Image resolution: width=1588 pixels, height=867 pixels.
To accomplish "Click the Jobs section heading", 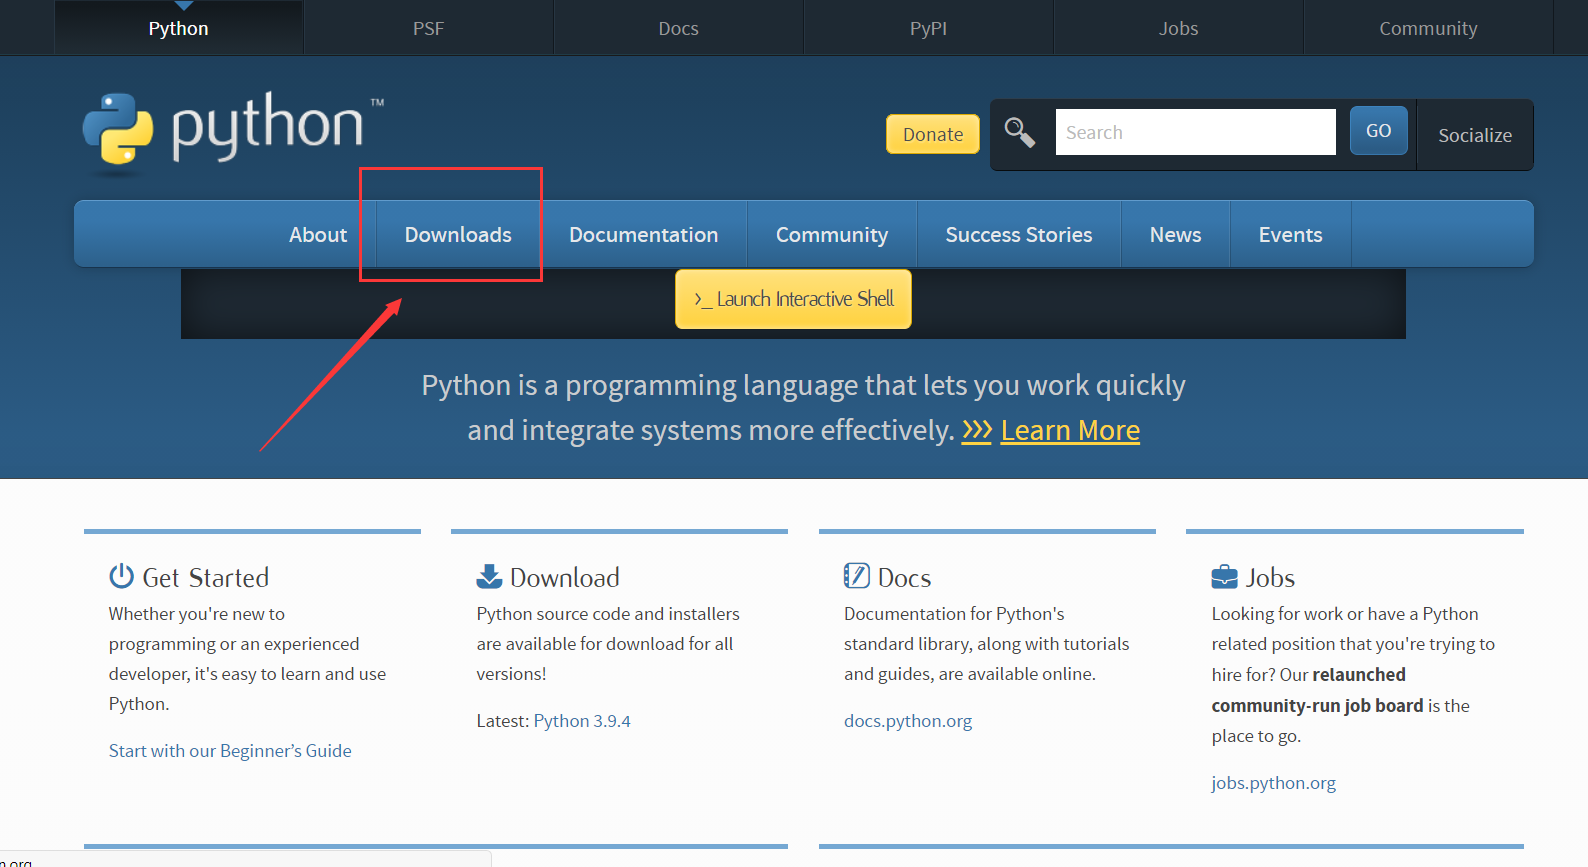I will coord(1270,577).
